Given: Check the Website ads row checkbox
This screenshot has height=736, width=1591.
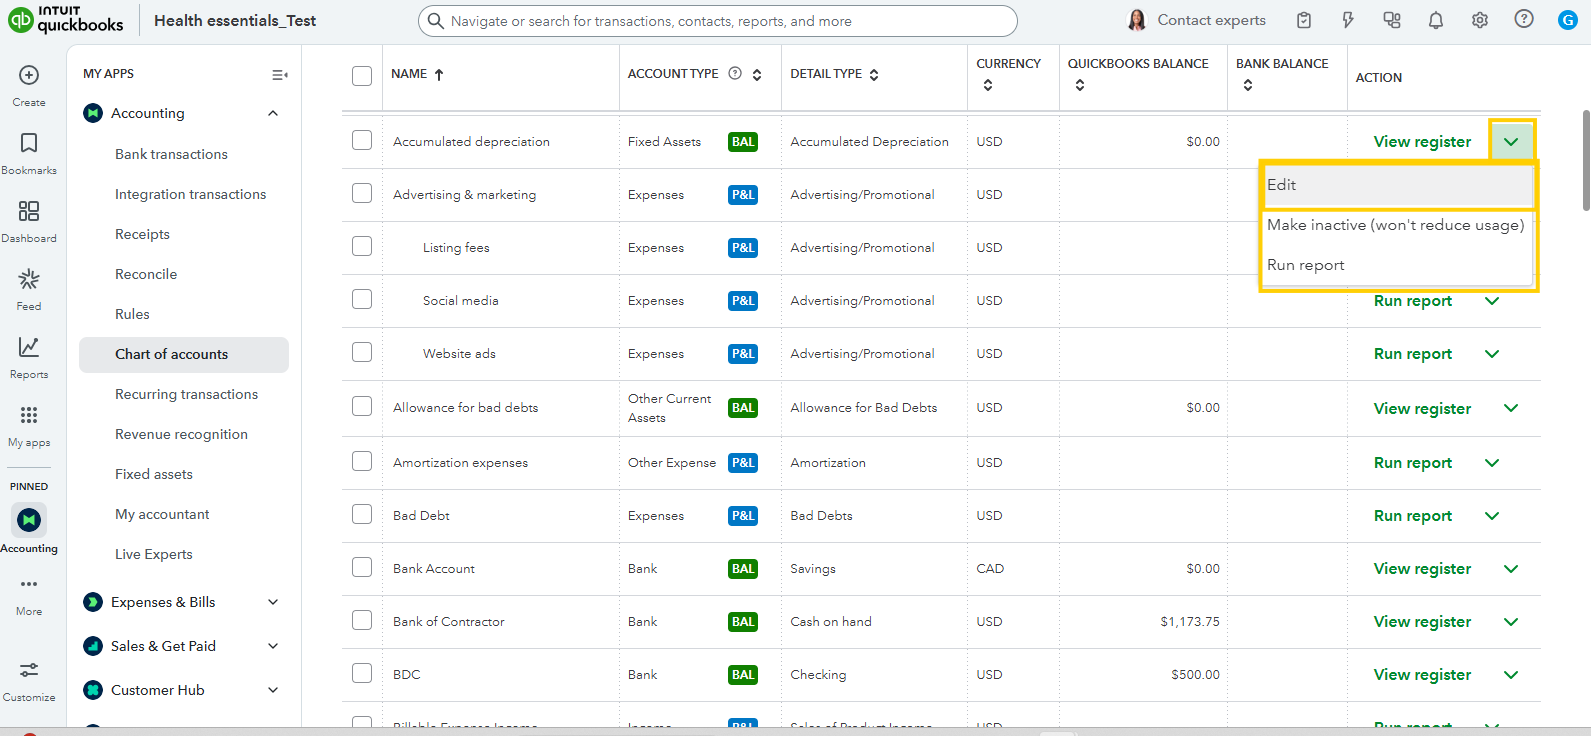Looking at the screenshot, I should [x=362, y=352].
